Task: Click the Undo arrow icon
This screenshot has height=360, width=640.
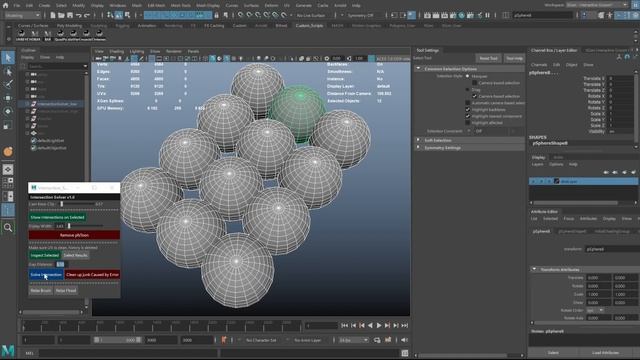Action: click(x=78, y=15)
